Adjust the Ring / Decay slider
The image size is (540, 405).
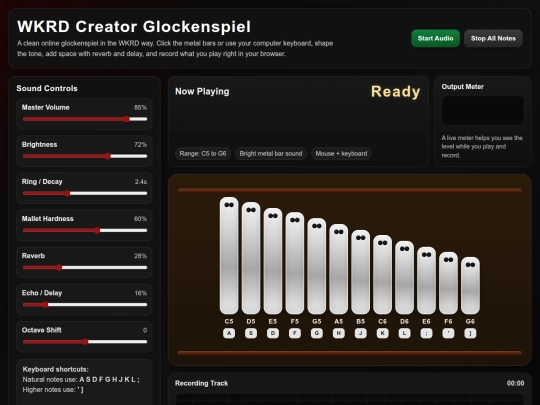[x=85, y=194]
